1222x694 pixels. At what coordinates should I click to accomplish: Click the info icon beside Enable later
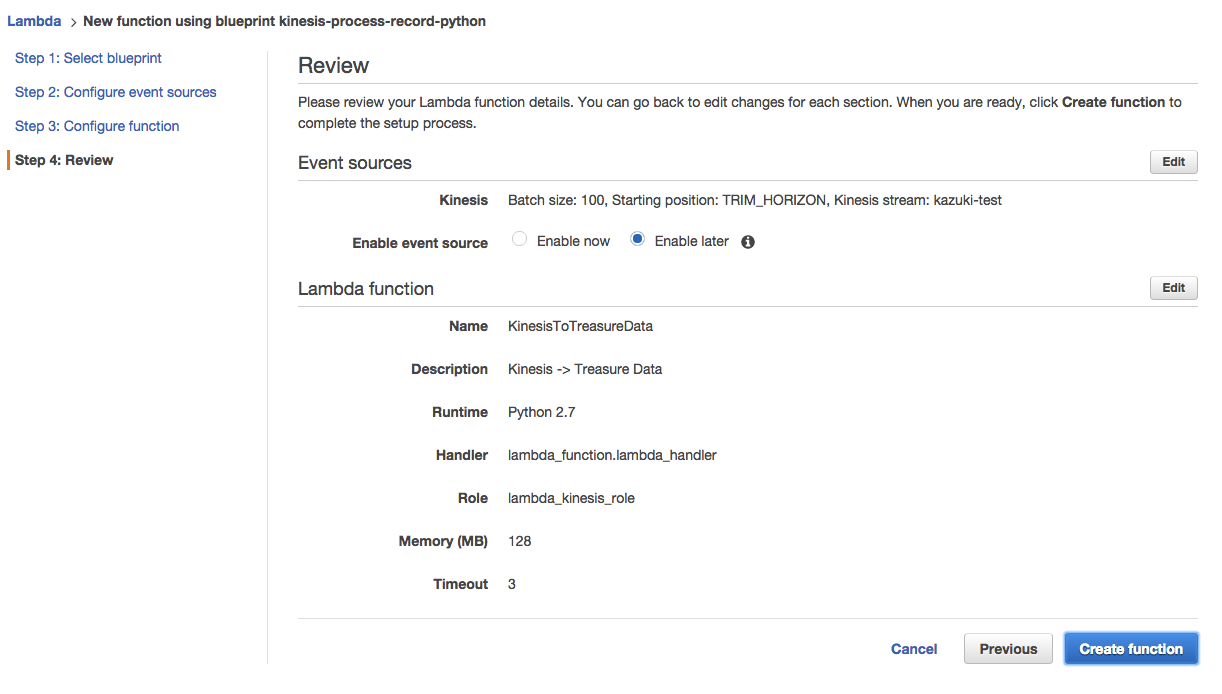[x=748, y=242]
